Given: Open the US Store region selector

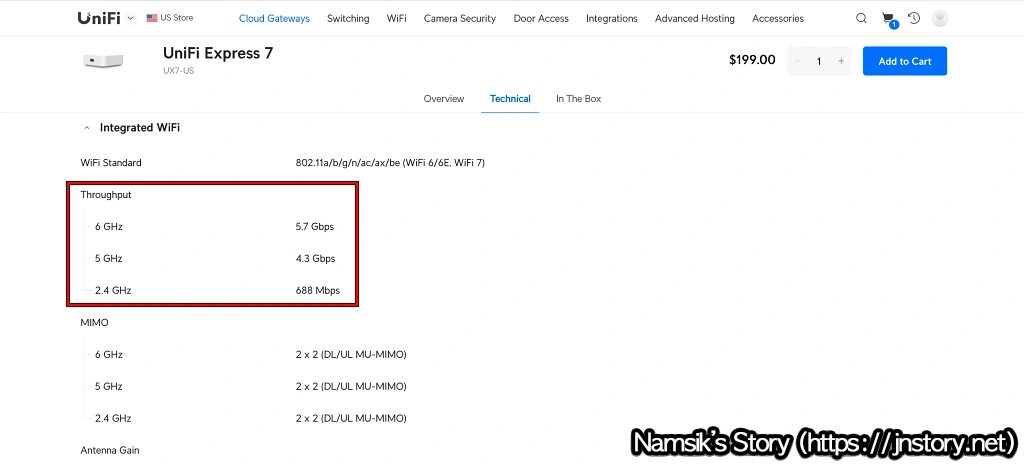Looking at the screenshot, I should tap(170, 18).
